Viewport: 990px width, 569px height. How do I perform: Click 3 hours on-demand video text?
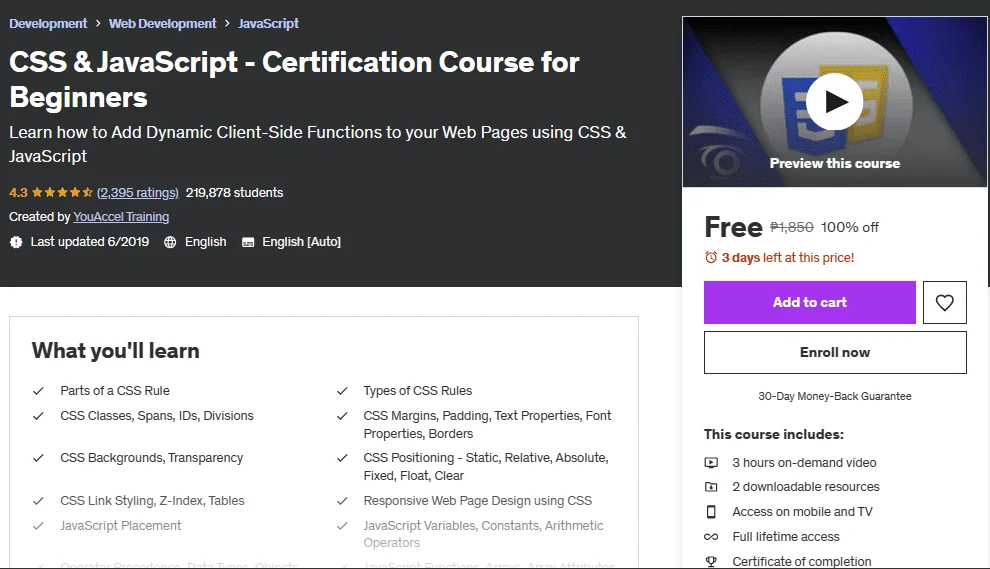[804, 462]
